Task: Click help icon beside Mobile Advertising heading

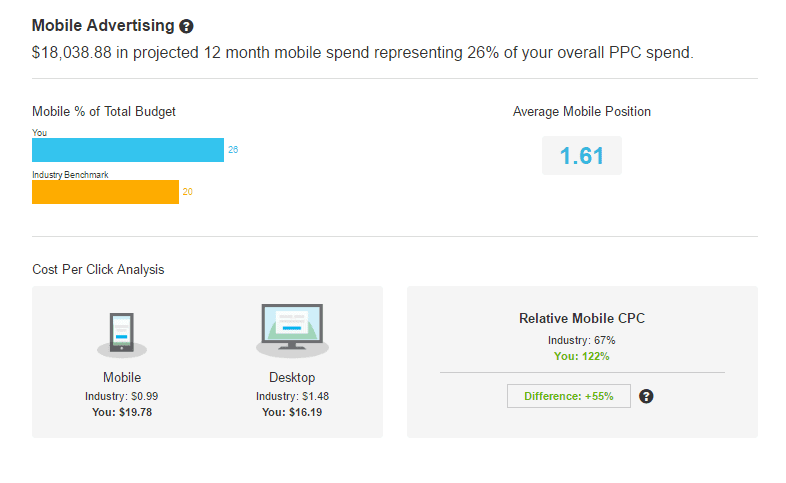Action: [x=186, y=26]
